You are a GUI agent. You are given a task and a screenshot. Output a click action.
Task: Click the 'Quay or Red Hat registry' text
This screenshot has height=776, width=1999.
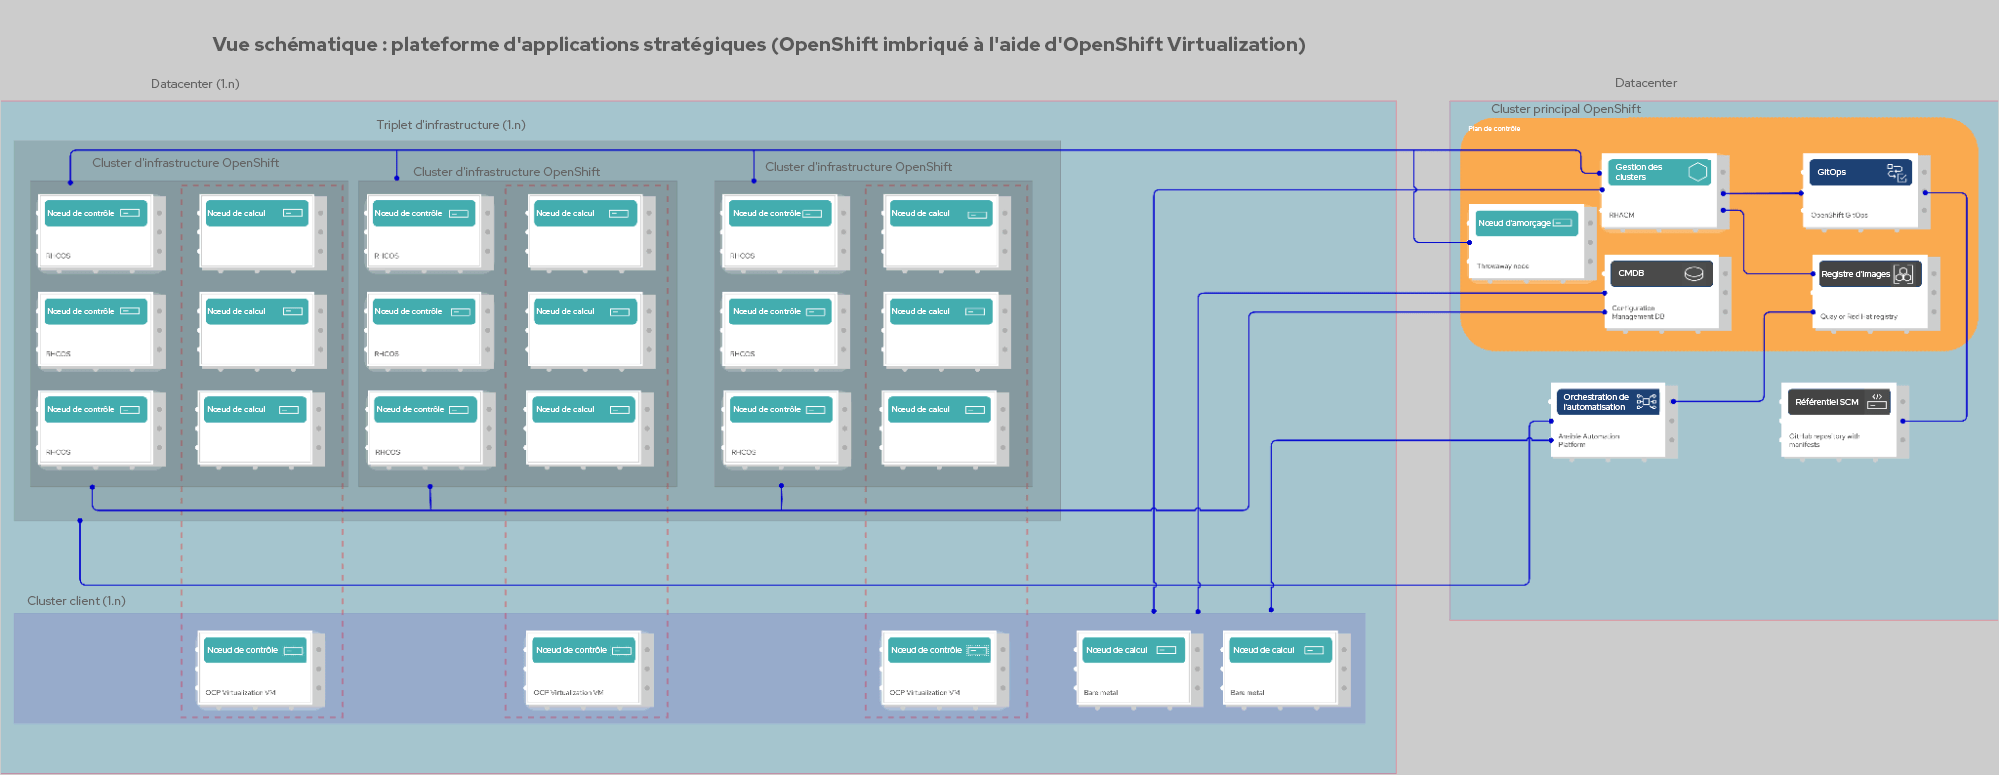(x=1859, y=316)
